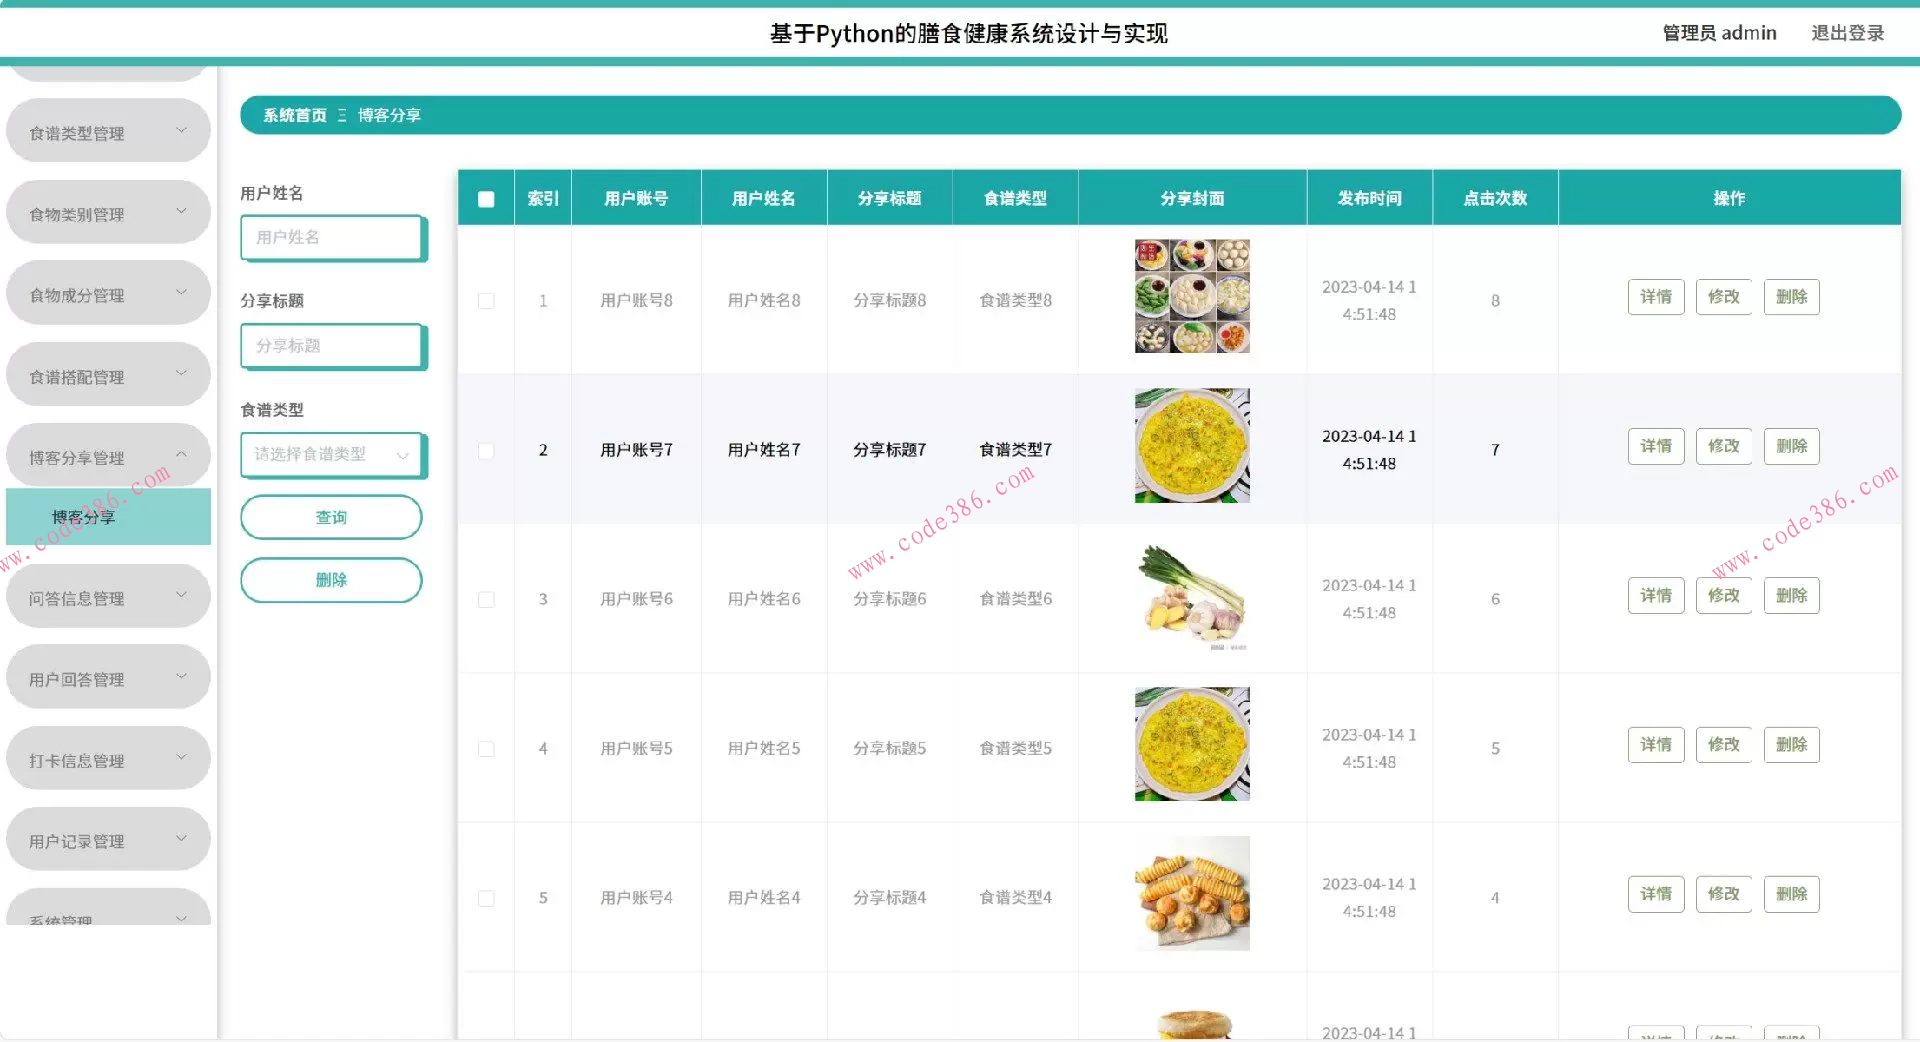
Task: Expand the 食物类别管理 section
Action: click(108, 212)
